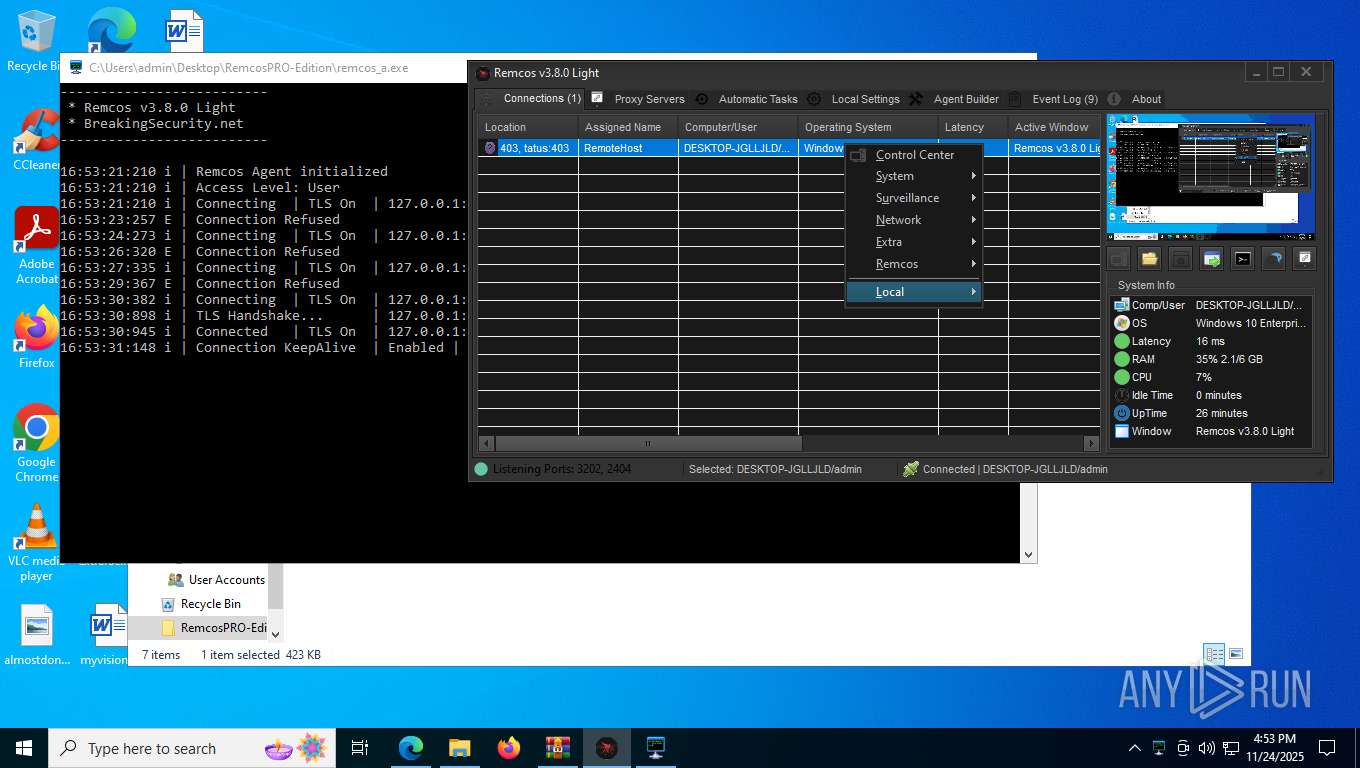The height and width of the screenshot is (768, 1360).
Task: Switch Explorer to large icons view toggle
Action: point(1236,655)
